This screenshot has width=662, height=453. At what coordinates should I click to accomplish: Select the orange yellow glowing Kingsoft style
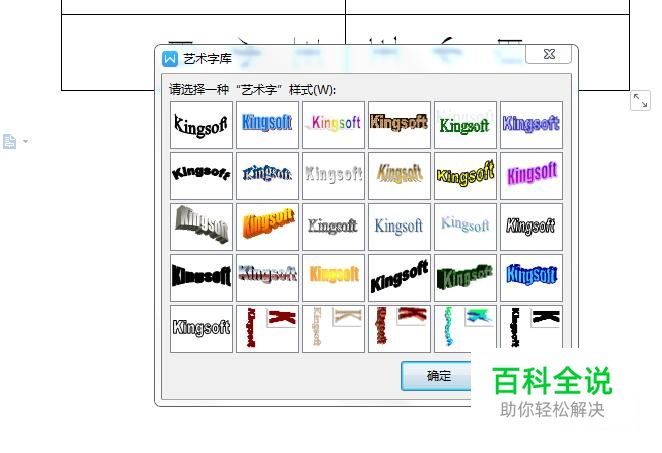point(333,278)
